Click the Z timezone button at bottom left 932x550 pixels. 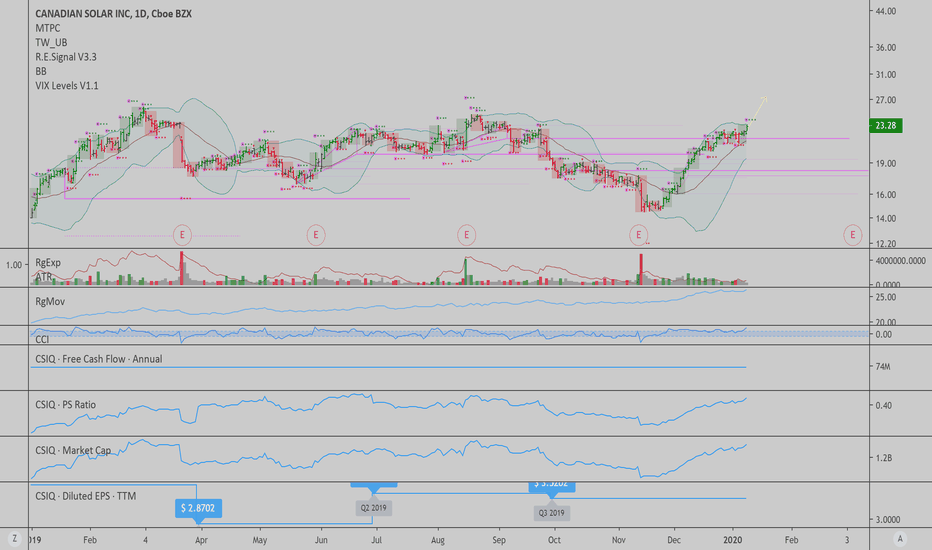(14, 539)
